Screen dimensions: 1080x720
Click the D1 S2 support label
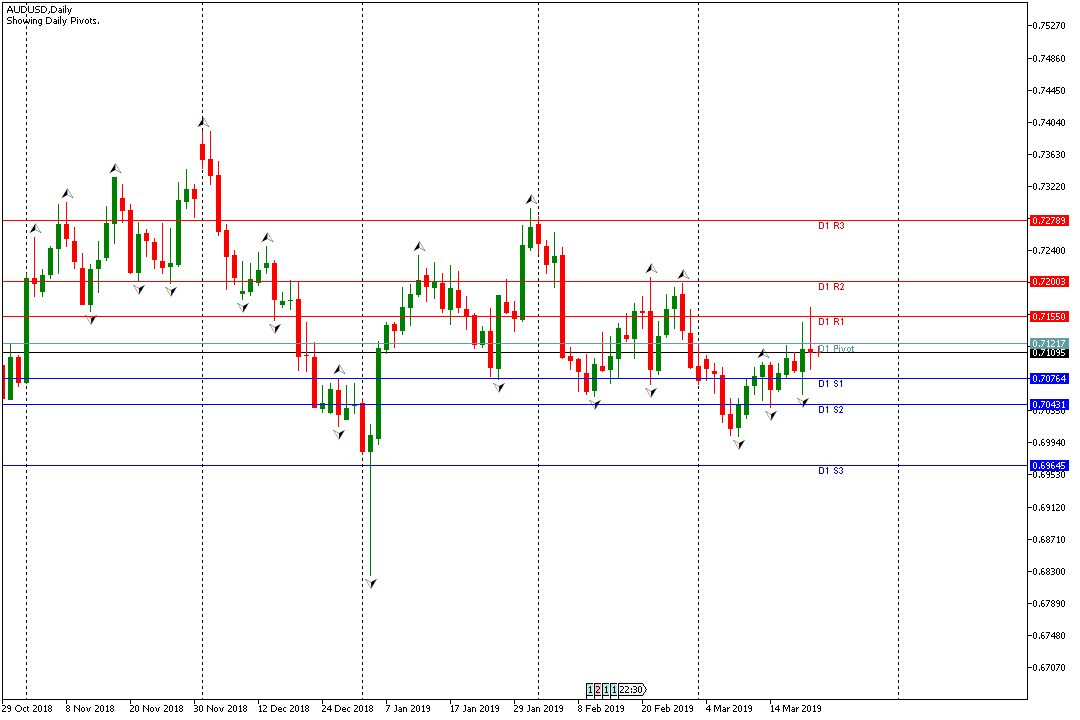[x=831, y=410]
